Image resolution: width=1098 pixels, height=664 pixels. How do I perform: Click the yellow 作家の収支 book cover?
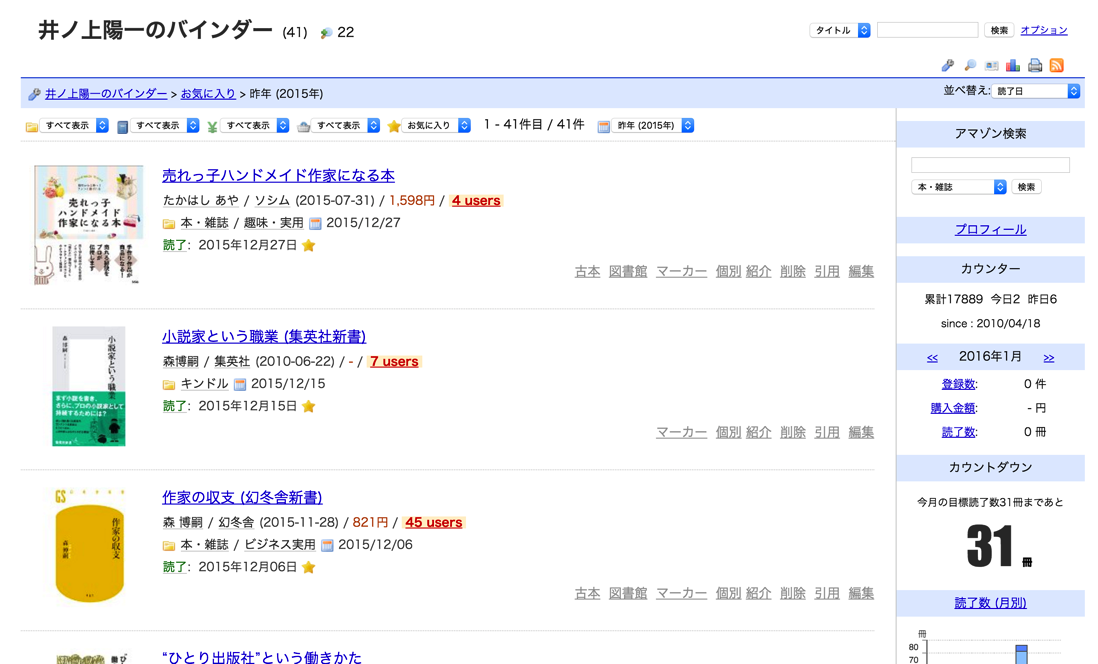(88, 547)
